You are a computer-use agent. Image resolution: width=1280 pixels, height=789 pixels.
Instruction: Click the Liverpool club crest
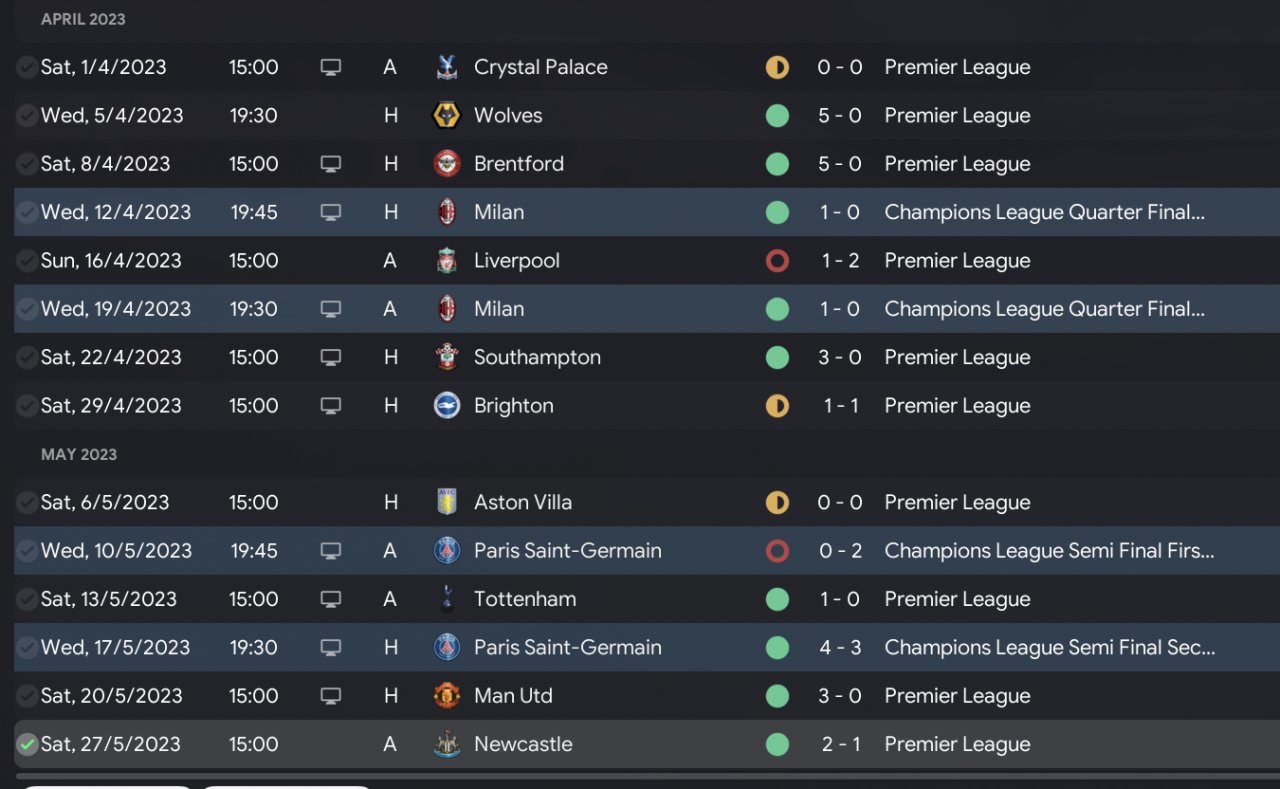pos(446,261)
